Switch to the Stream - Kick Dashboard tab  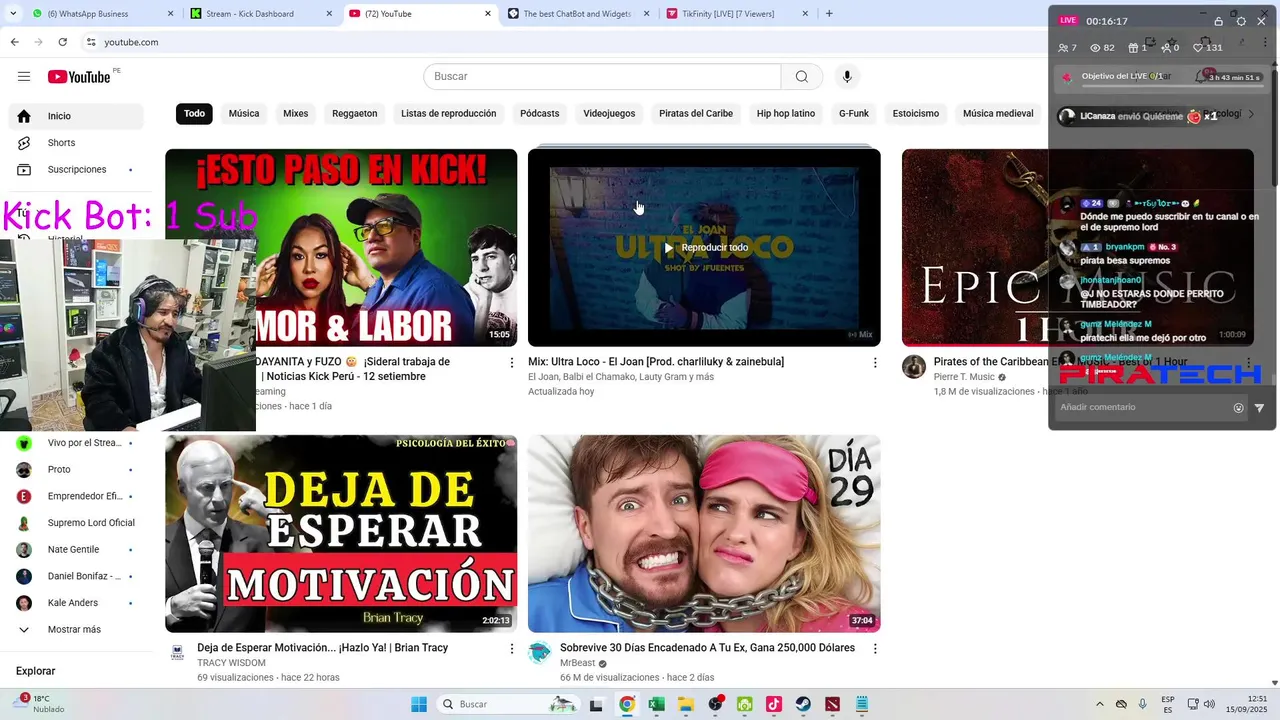click(262, 14)
